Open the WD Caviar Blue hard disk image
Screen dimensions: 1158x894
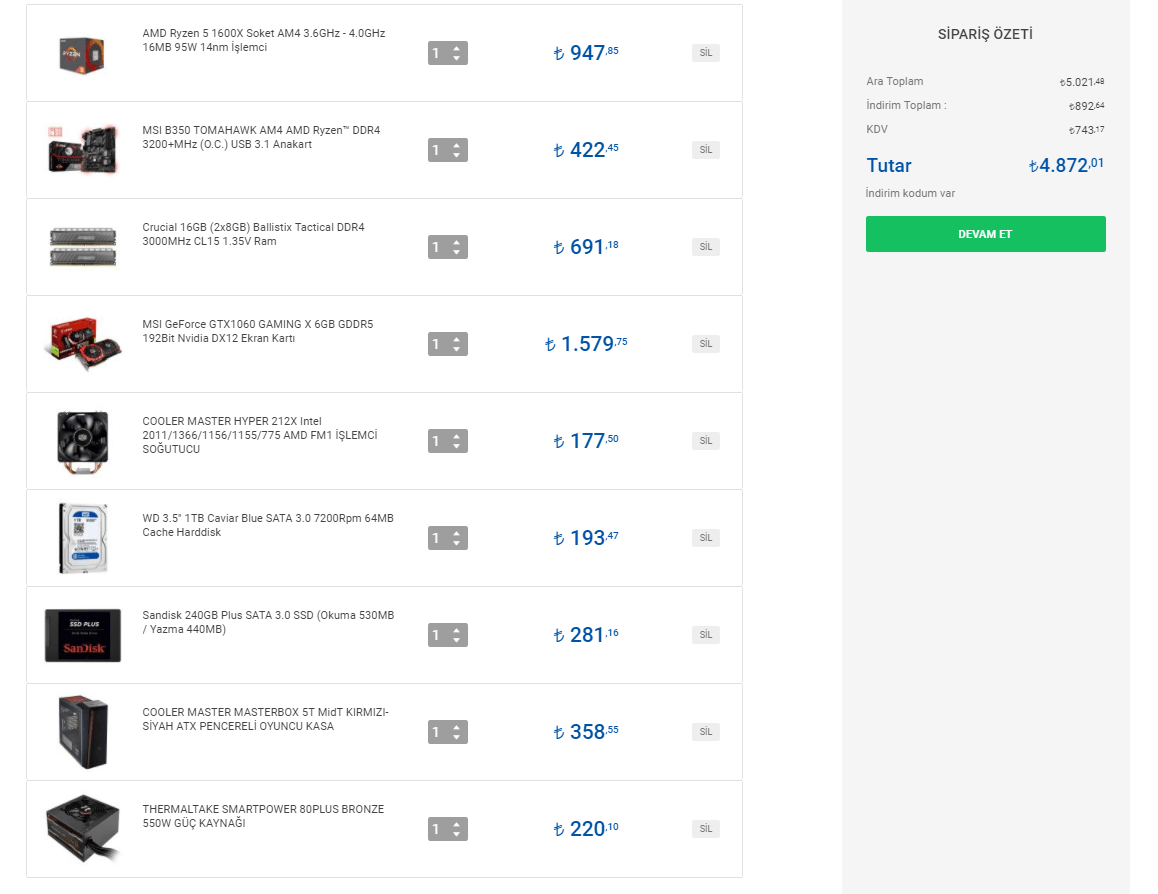[x=82, y=538]
